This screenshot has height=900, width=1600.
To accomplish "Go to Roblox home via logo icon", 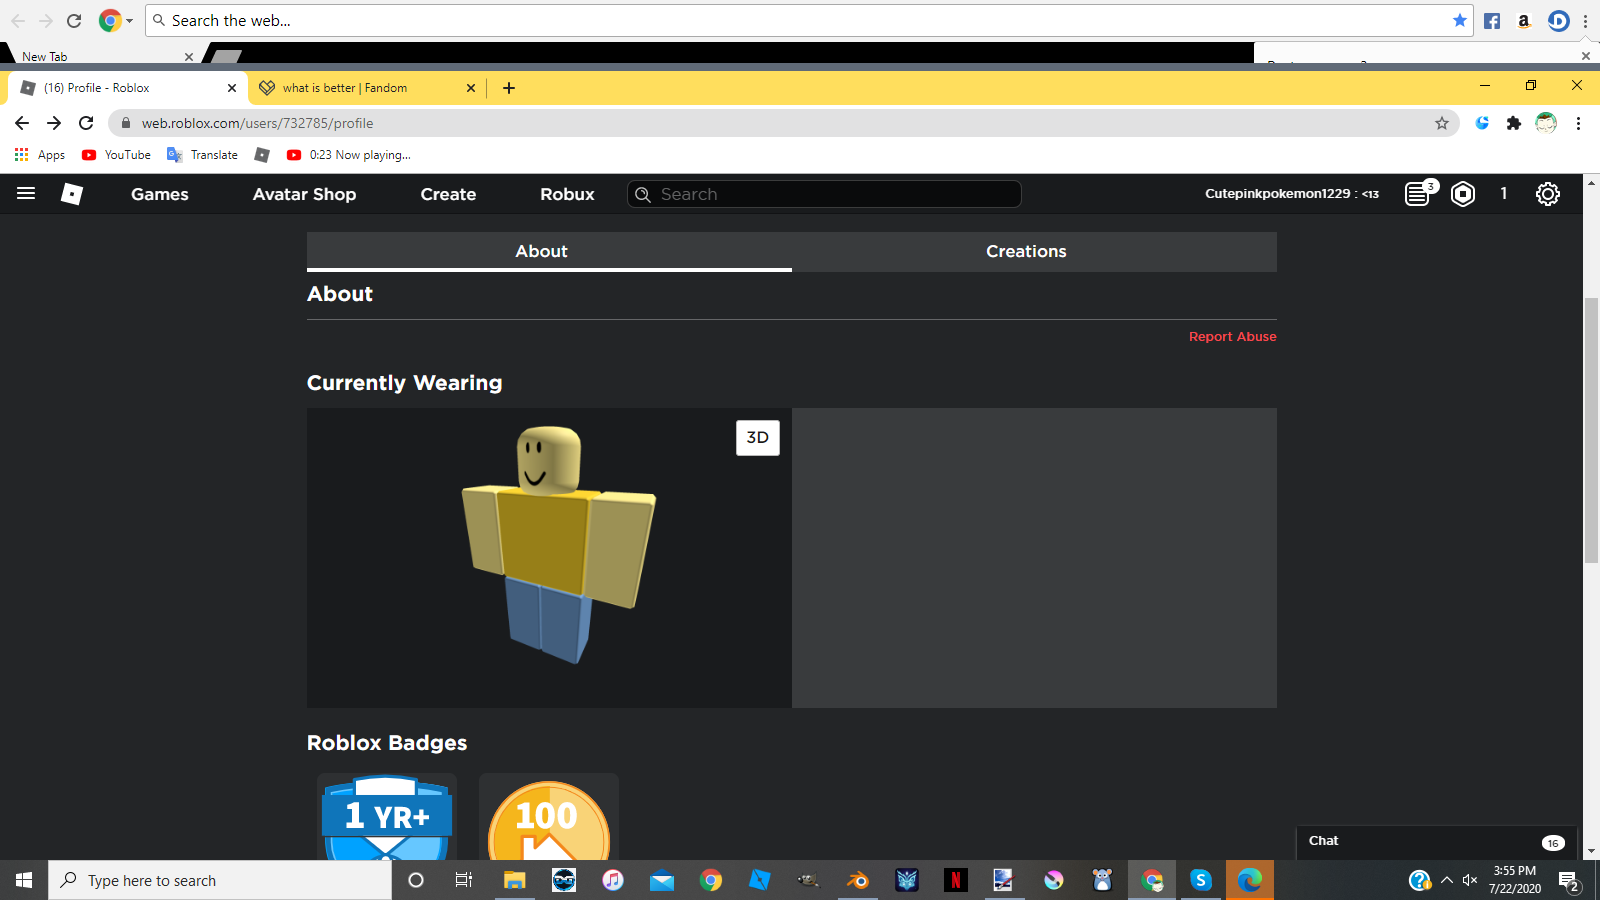I will point(72,193).
